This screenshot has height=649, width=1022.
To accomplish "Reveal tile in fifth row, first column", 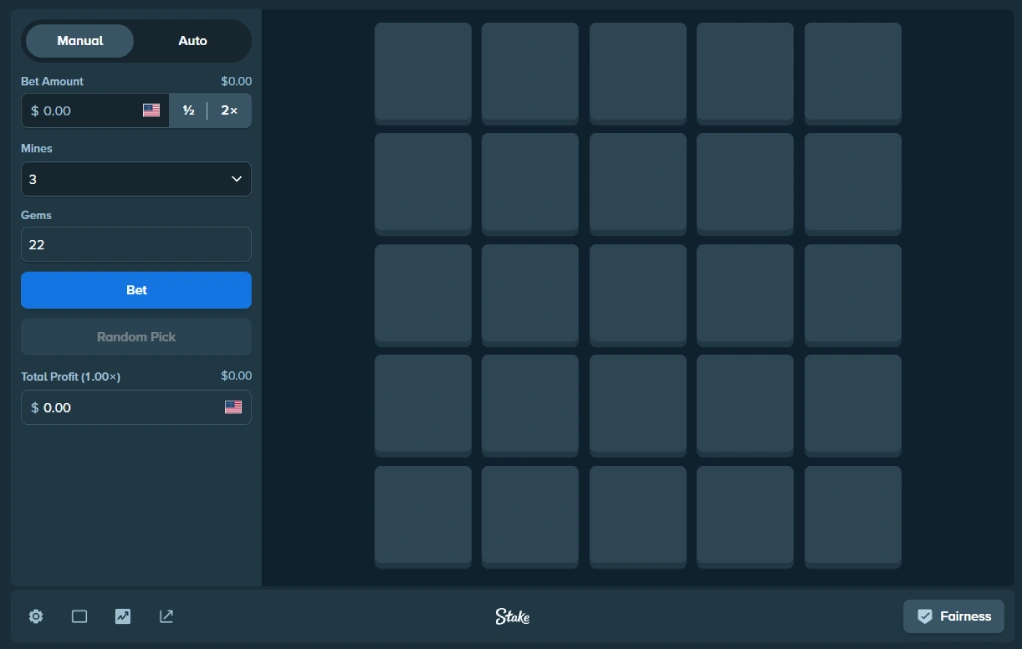I will point(423,517).
